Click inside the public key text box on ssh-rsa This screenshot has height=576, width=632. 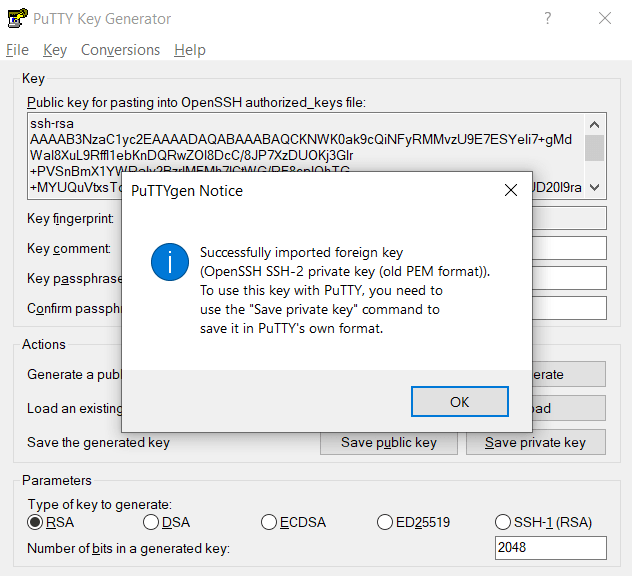pyautogui.click(x=52, y=123)
